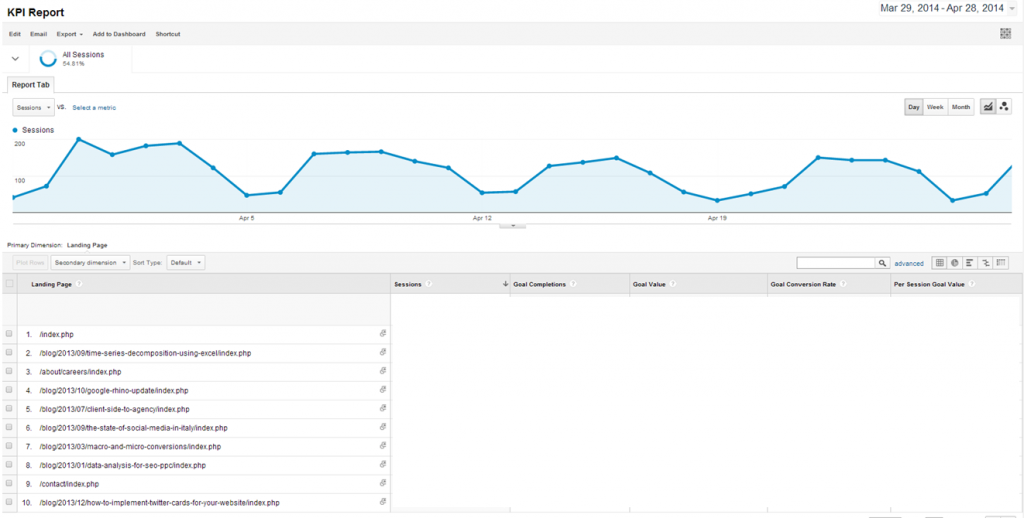The height and width of the screenshot is (518, 1024).
Task: Set graph interval to Month
Action: pos(961,107)
